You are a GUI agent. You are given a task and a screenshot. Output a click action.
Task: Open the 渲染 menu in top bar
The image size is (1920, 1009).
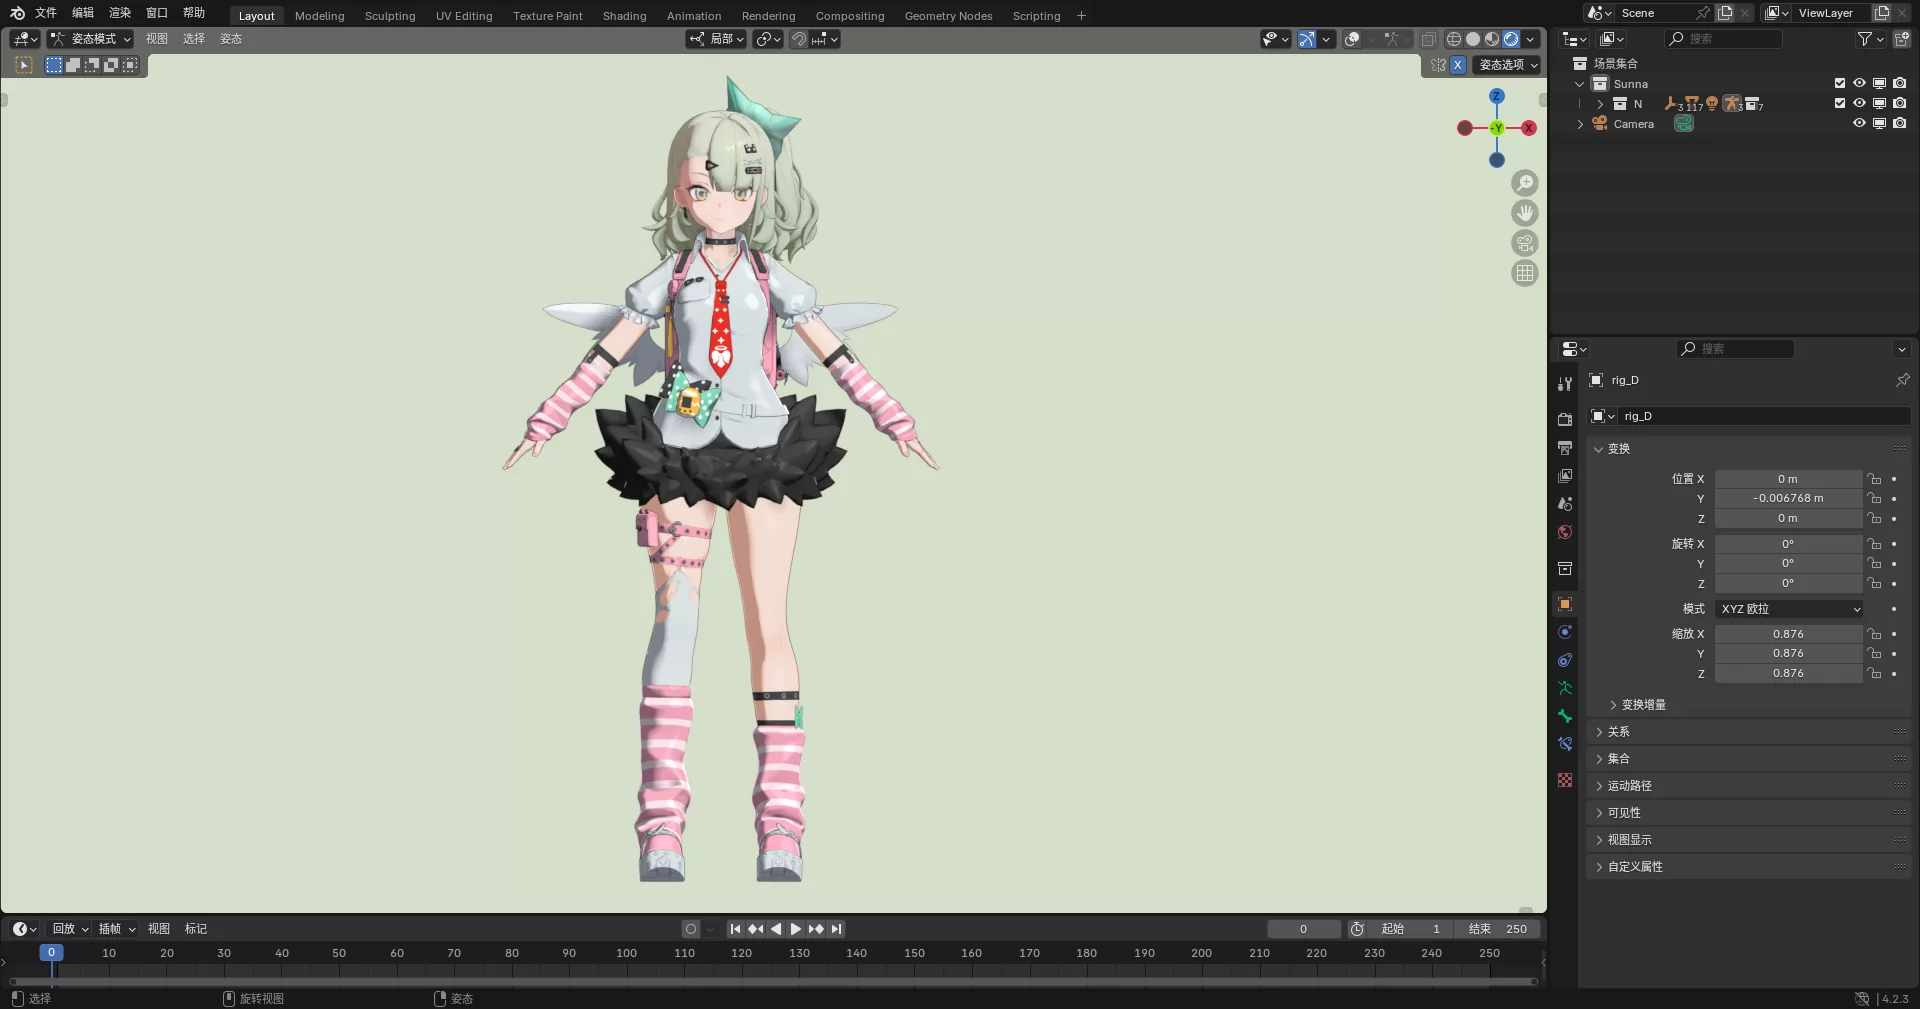point(119,13)
